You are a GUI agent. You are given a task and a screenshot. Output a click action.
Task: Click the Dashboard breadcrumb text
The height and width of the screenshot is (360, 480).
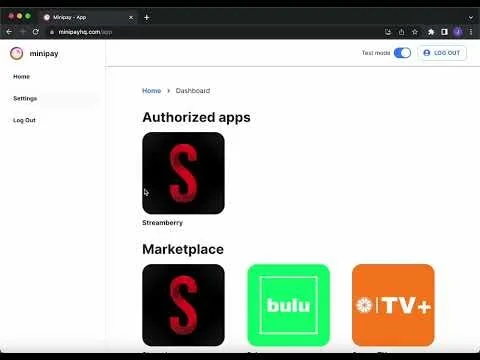[193, 91]
